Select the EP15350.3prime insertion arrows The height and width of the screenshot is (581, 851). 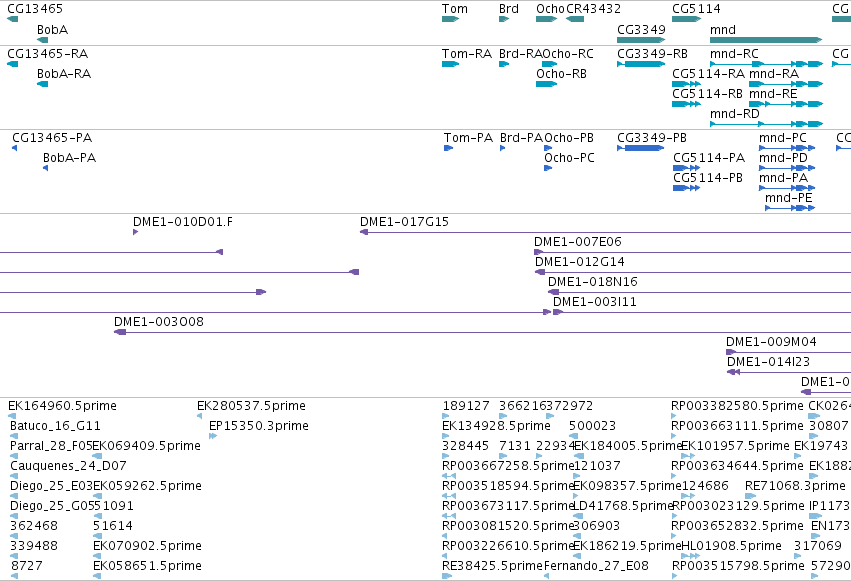(x=213, y=436)
